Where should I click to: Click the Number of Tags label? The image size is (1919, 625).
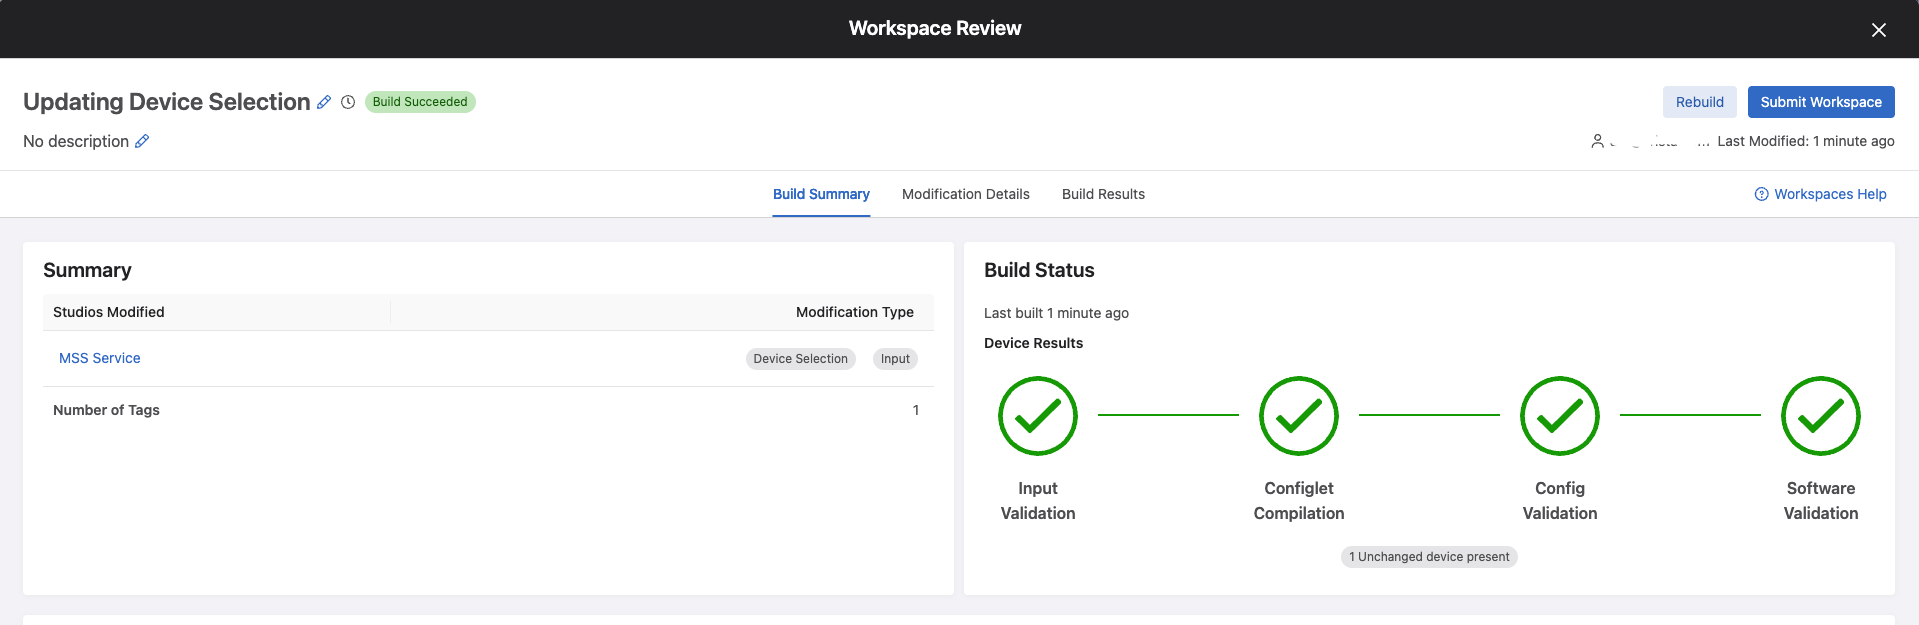pyautogui.click(x=106, y=410)
